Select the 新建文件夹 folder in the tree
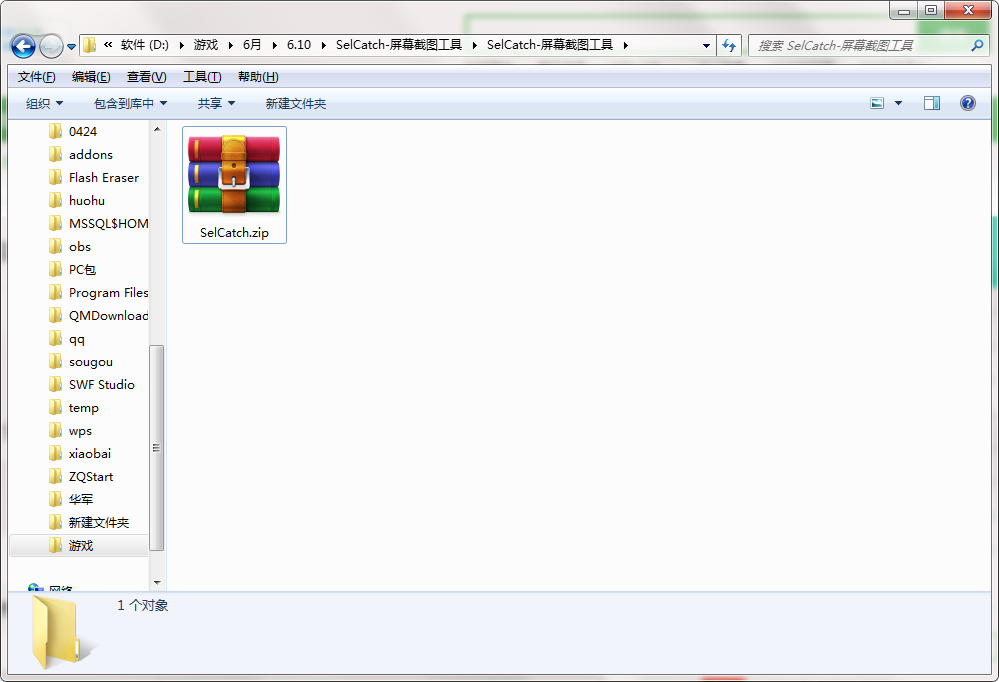This screenshot has height=682, width=999. (99, 523)
